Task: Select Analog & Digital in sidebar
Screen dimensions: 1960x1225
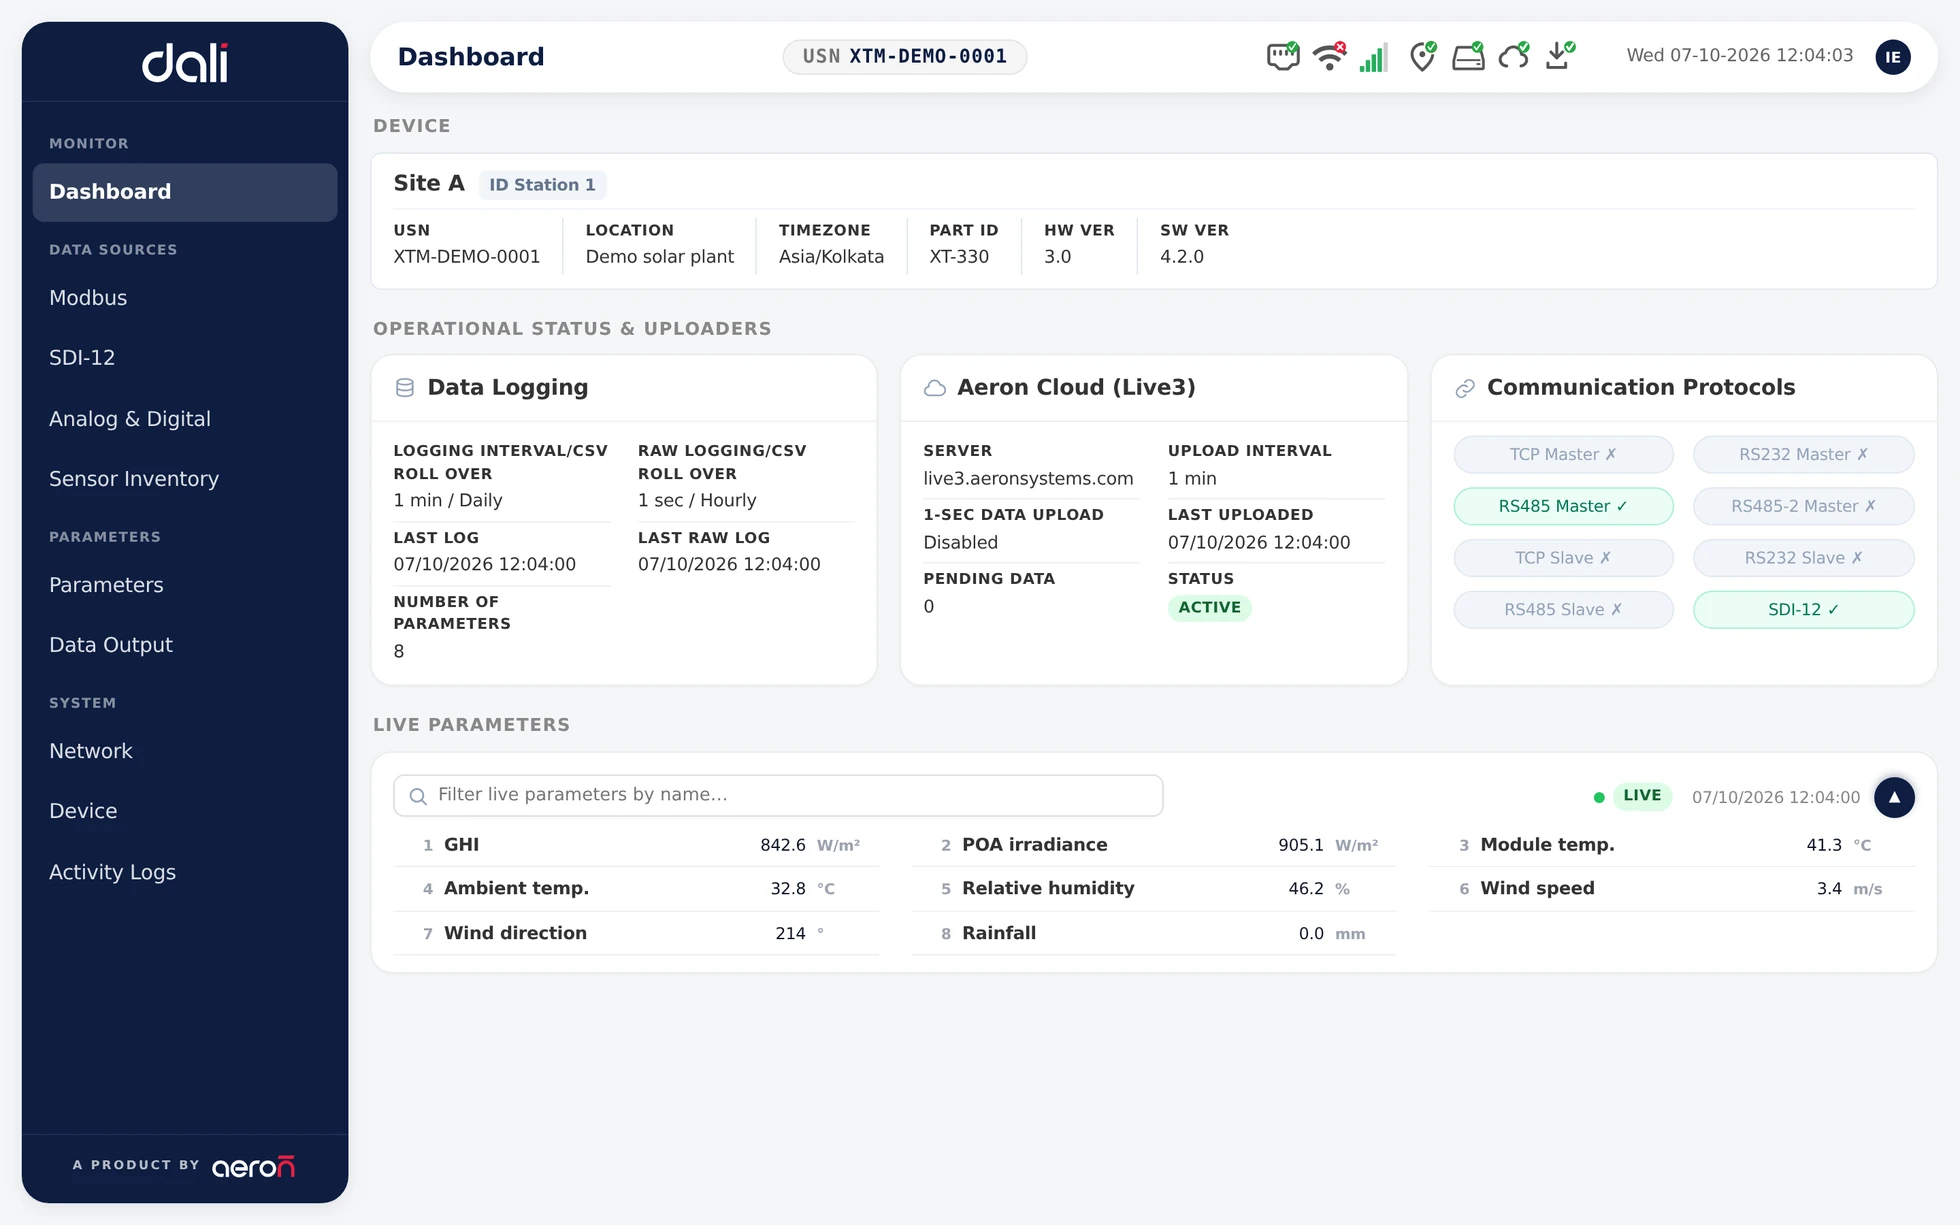Action: (185, 419)
